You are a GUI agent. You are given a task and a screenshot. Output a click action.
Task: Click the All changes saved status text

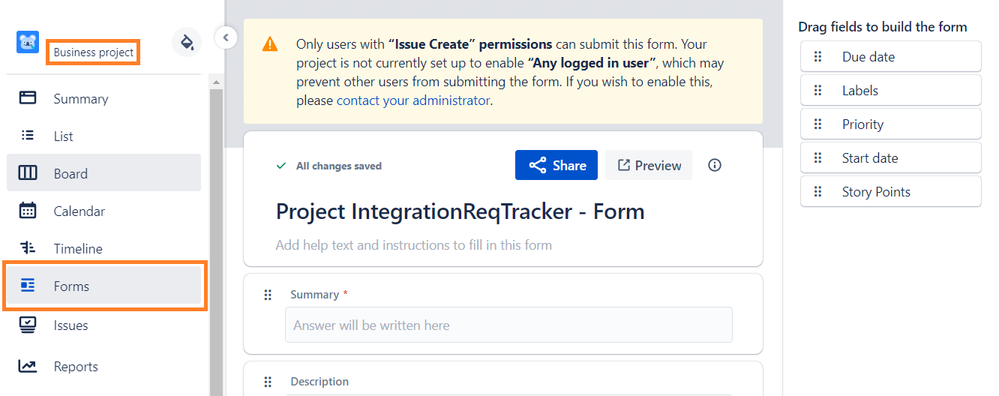pos(339,166)
